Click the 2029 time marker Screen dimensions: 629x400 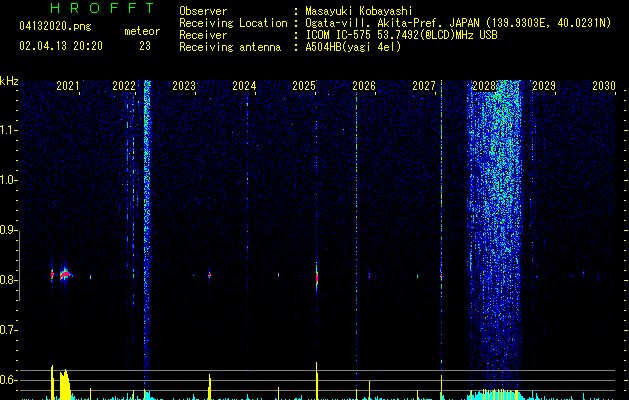[x=544, y=86]
